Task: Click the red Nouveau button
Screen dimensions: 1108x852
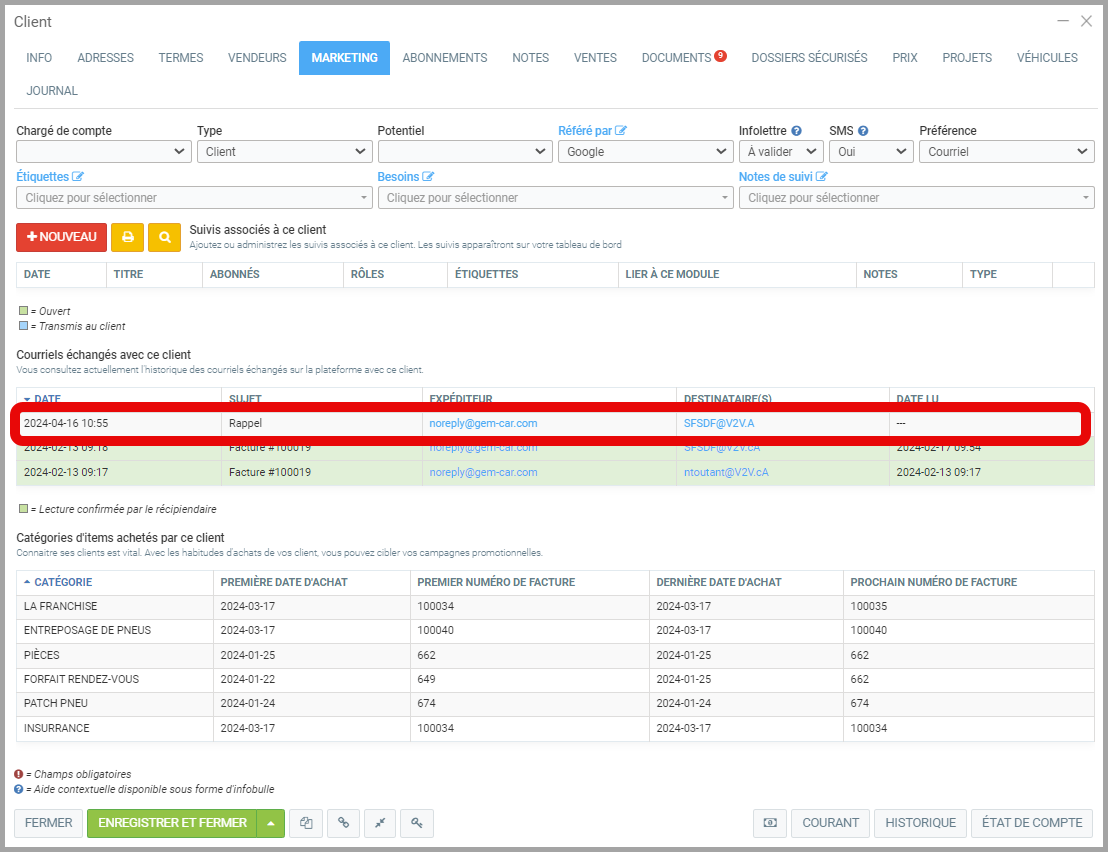Action: click(x=61, y=237)
